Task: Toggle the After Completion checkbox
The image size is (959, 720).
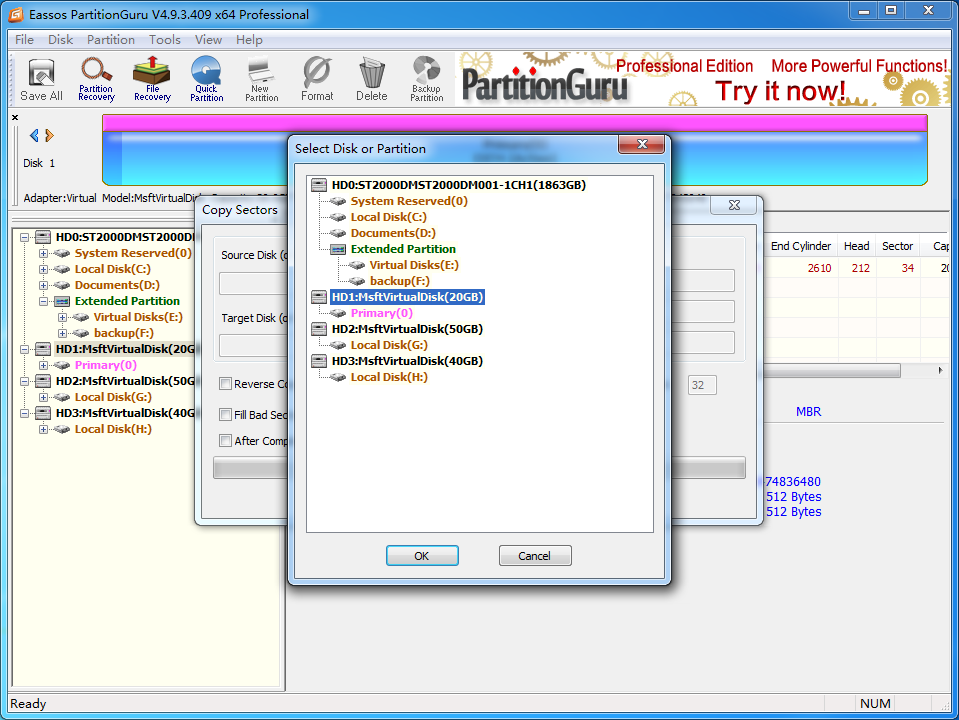Action: tap(226, 440)
